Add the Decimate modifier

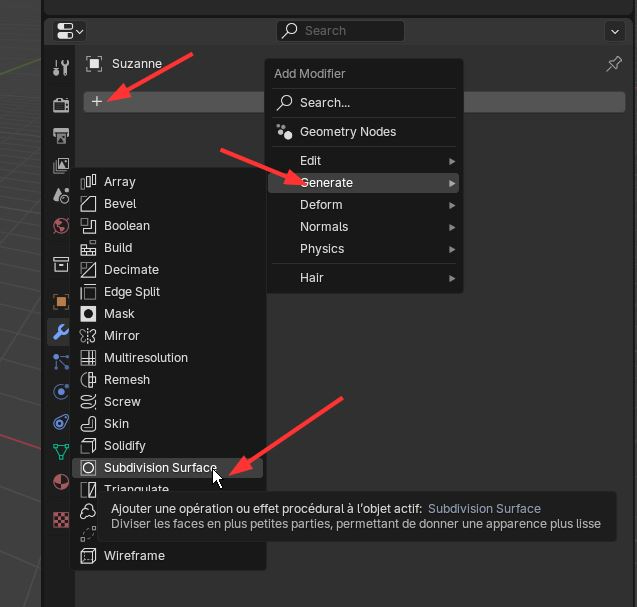pos(167,269)
